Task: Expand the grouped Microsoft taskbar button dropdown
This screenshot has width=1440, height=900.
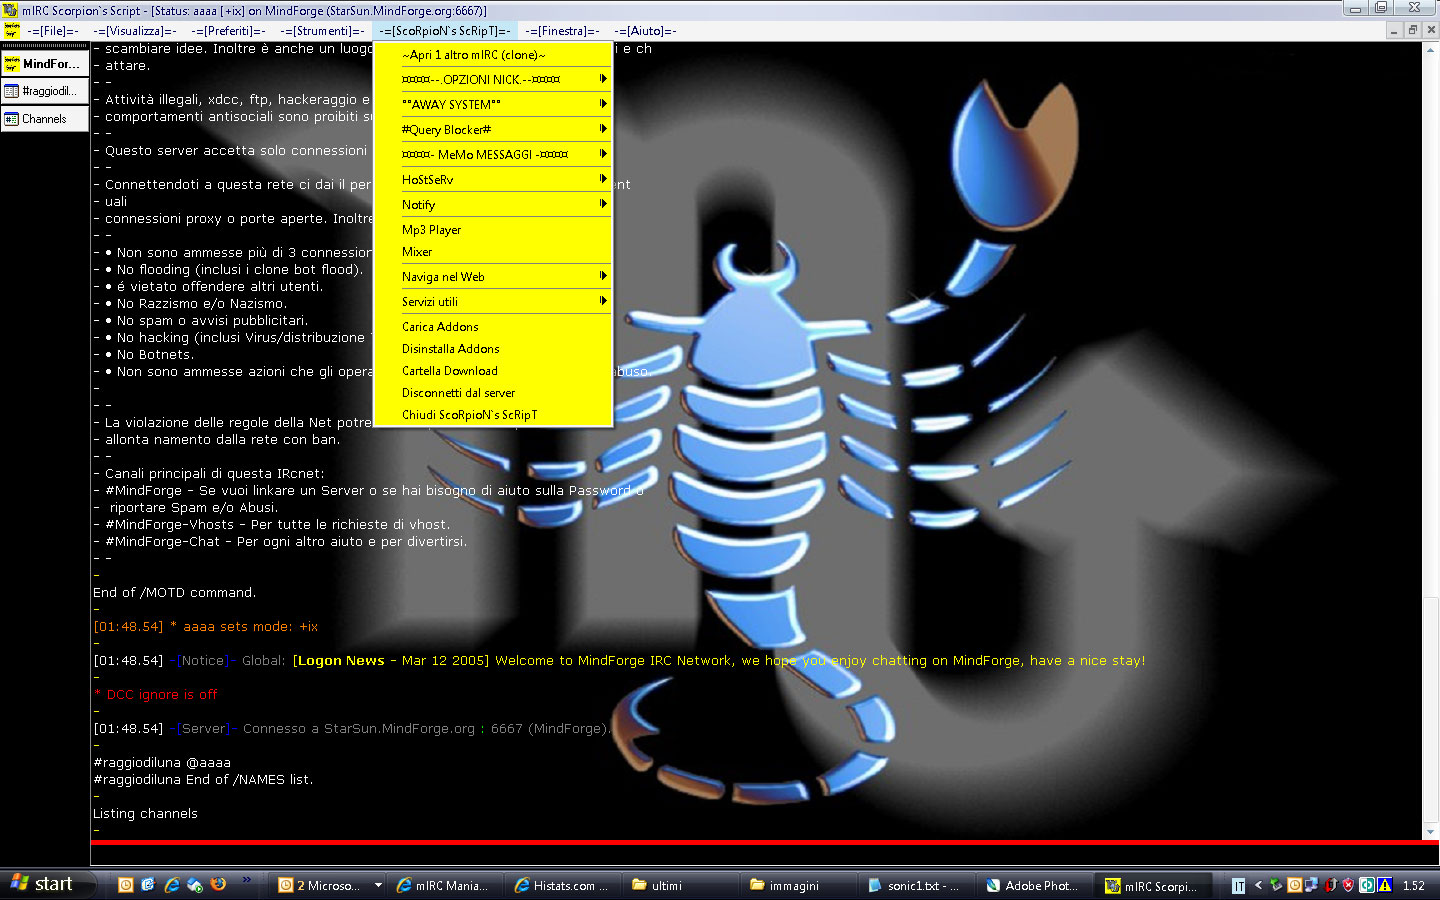Action: tap(378, 885)
